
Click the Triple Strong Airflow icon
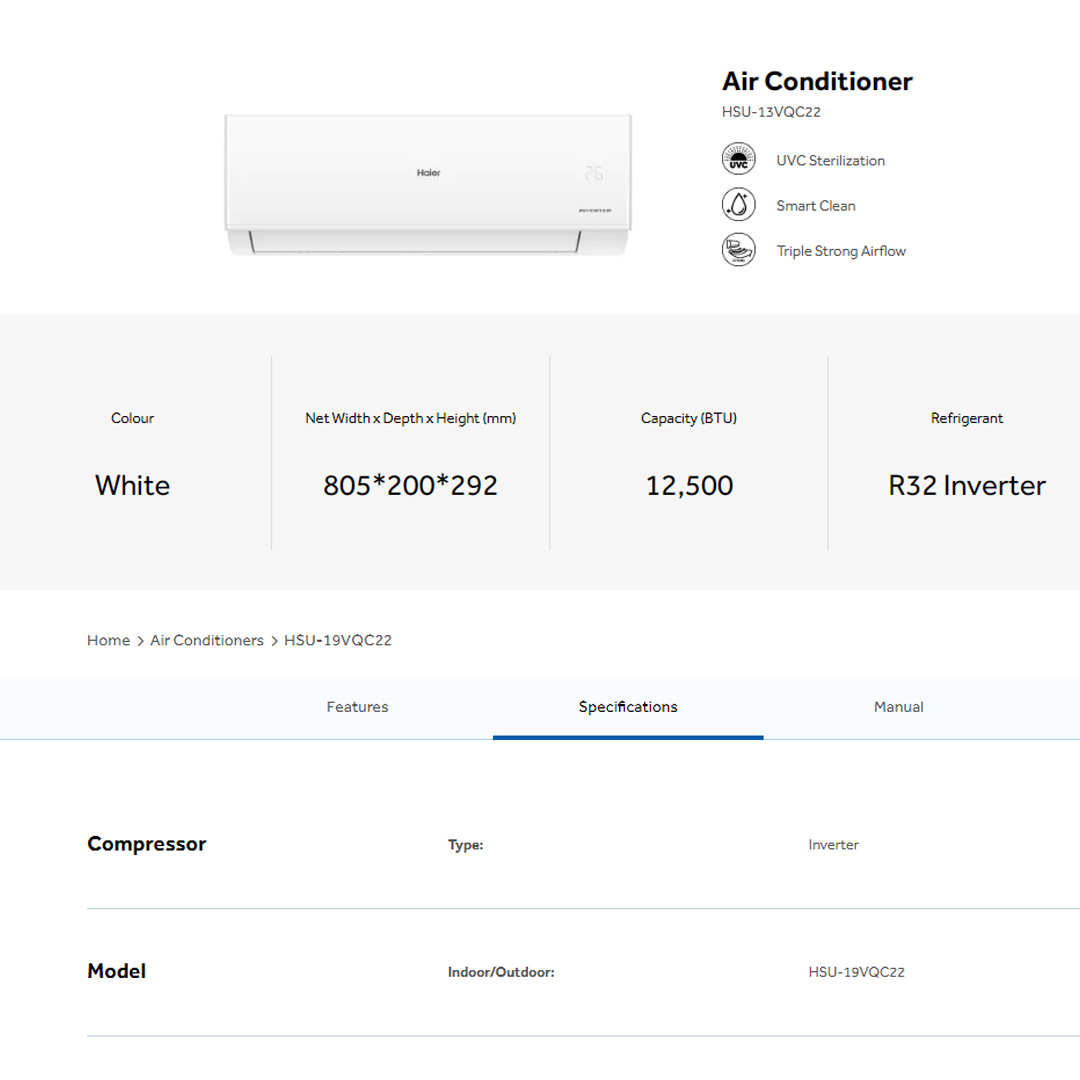click(x=739, y=249)
